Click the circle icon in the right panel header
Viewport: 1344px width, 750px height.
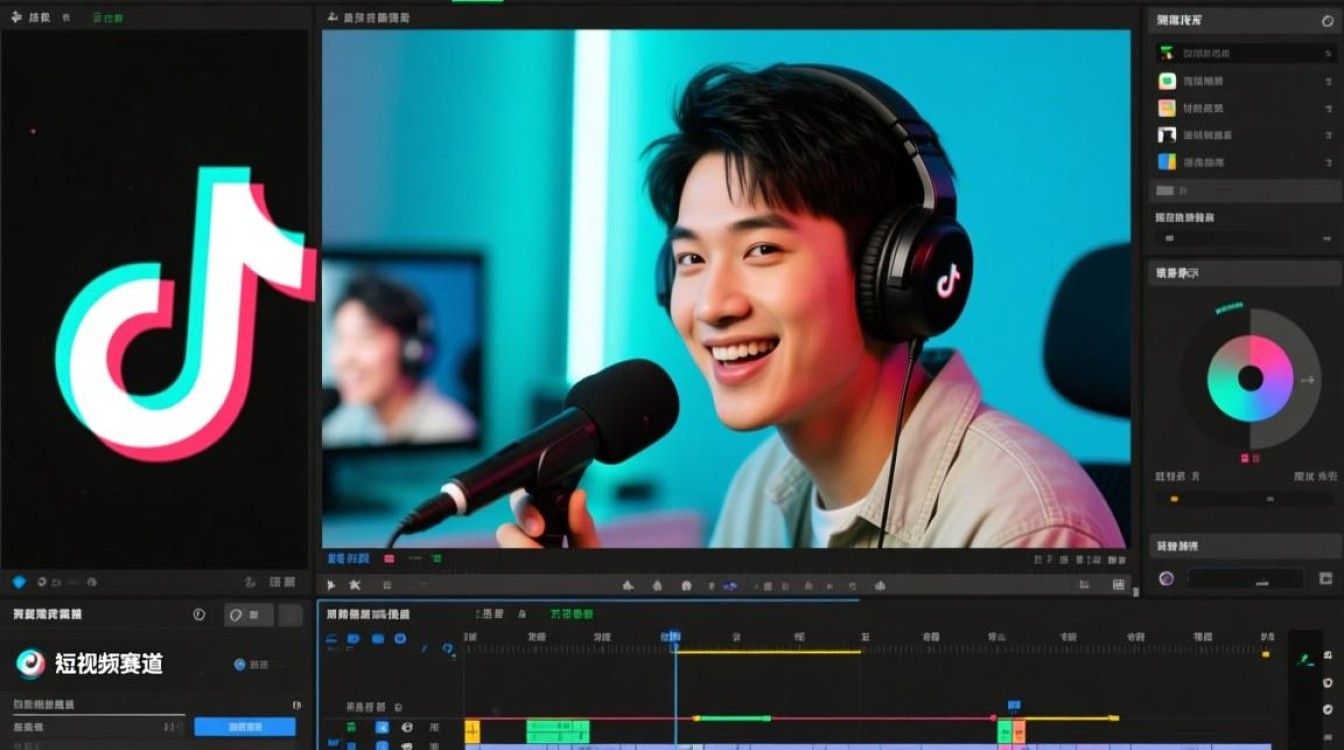[x=1325, y=19]
